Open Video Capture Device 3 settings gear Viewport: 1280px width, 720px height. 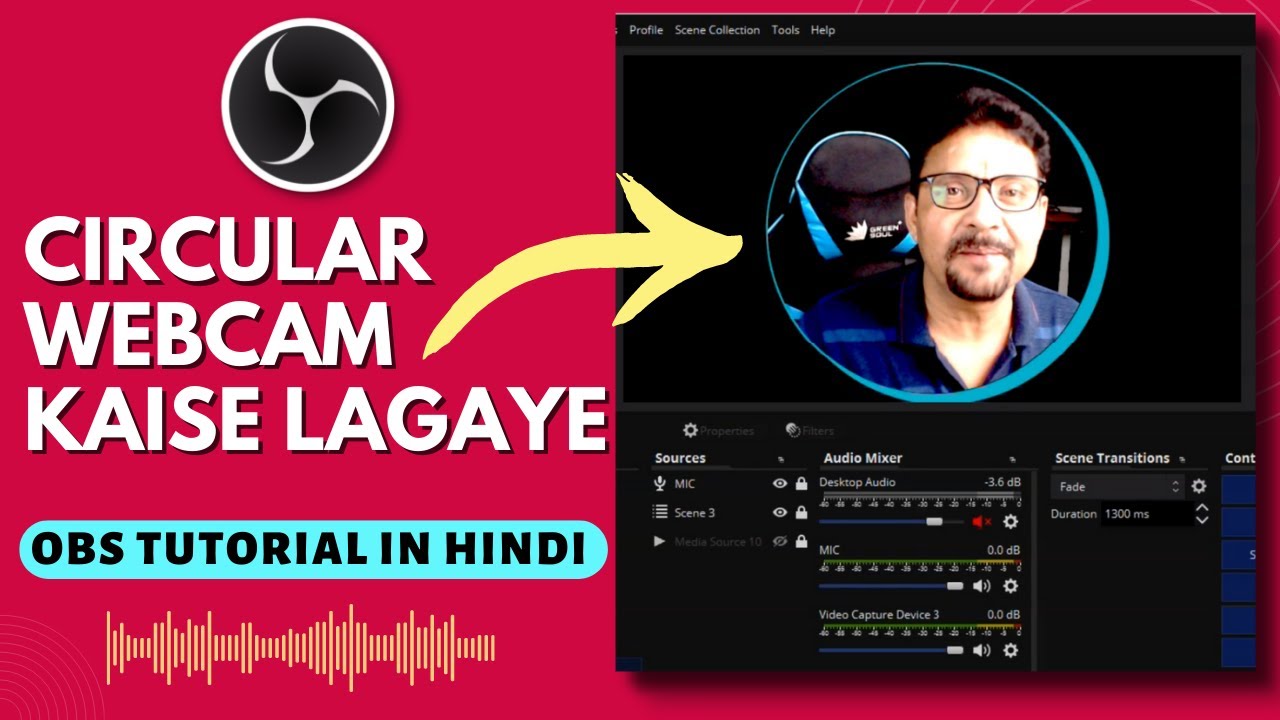[1011, 650]
